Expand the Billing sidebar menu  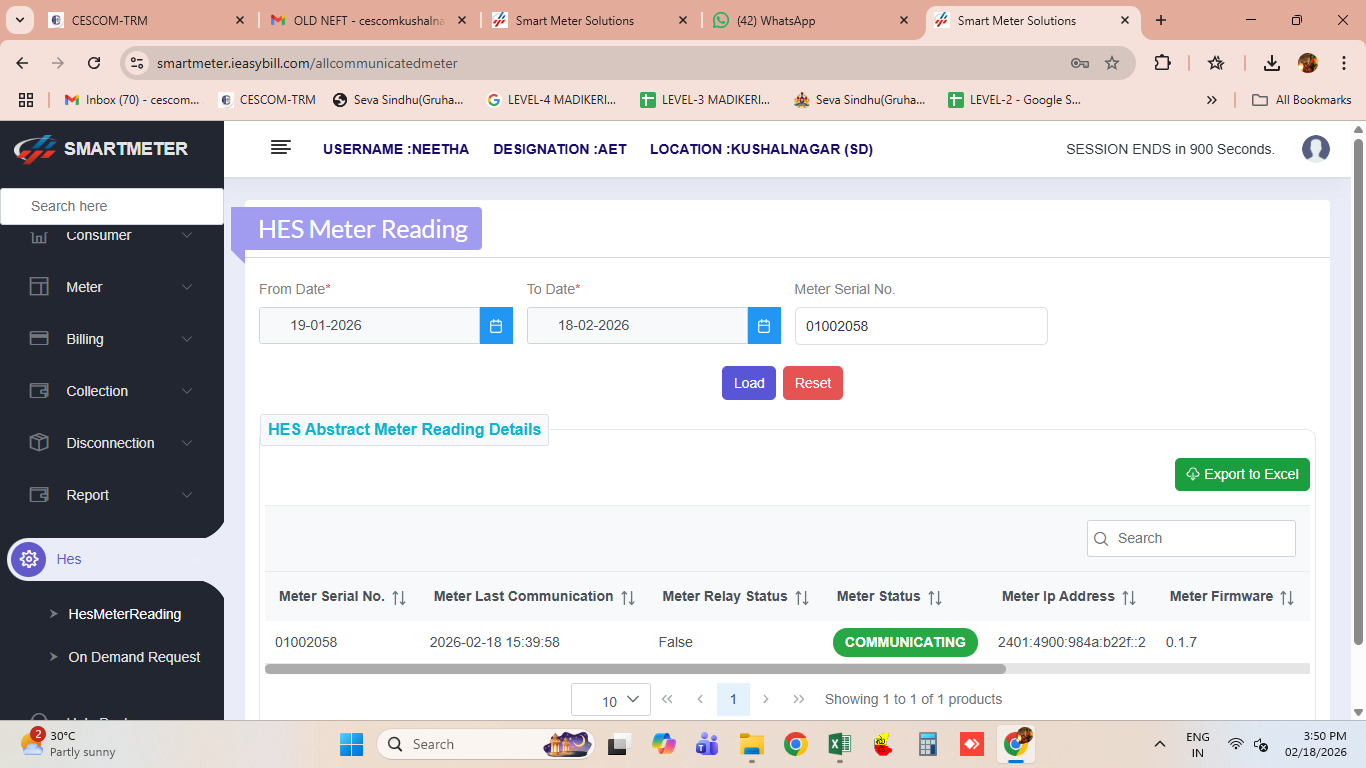112,339
